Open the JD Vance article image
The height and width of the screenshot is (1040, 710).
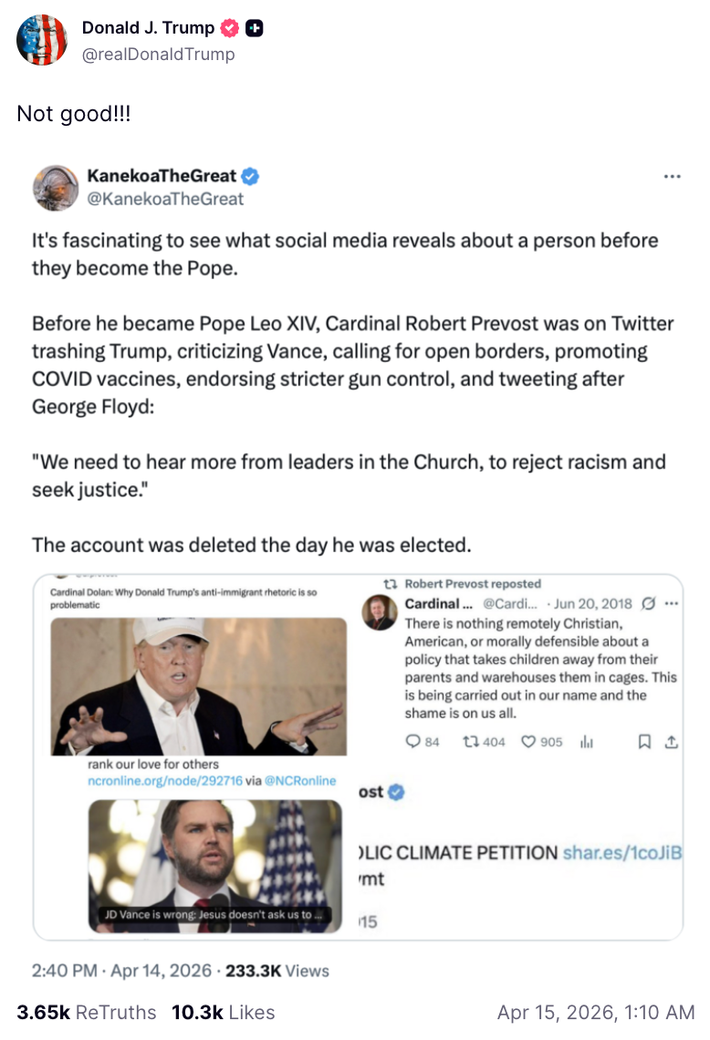(214, 866)
